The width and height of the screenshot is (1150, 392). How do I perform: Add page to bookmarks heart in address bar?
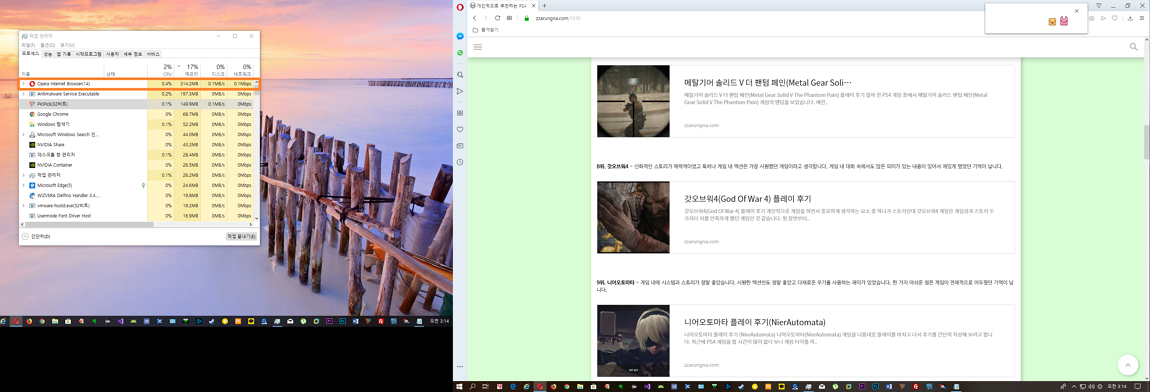1114,18
